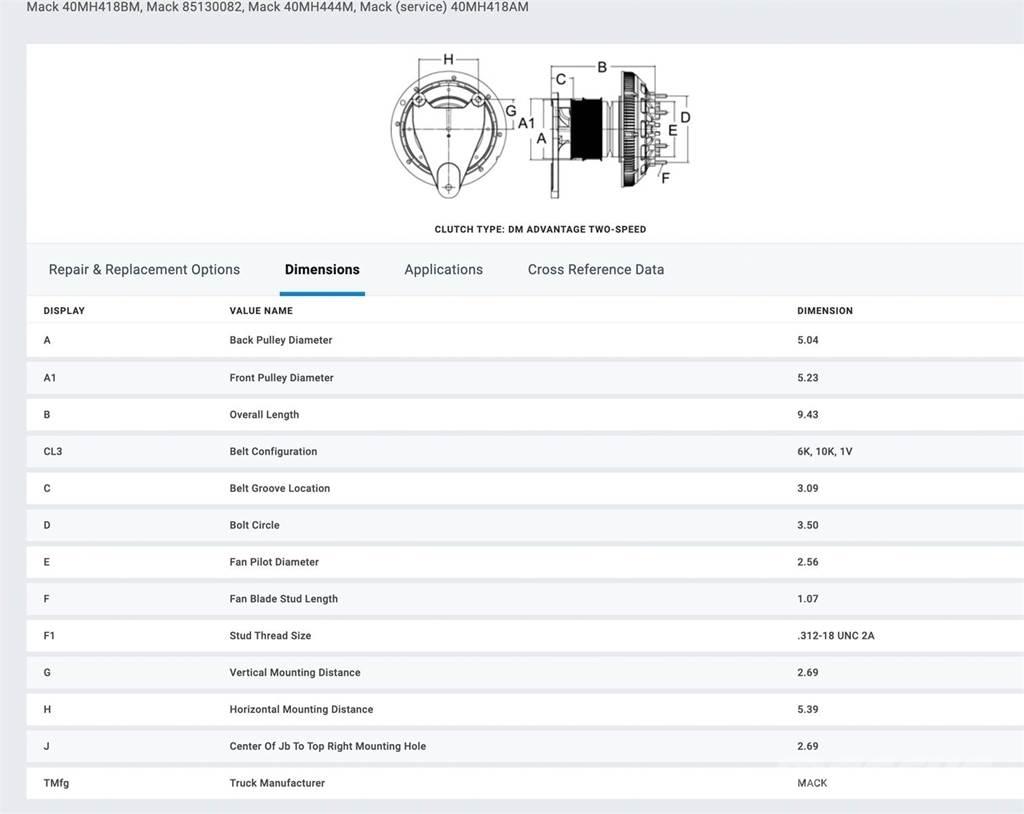
Task: Click the Truck Manufacturer value MACK
Action: coord(812,784)
